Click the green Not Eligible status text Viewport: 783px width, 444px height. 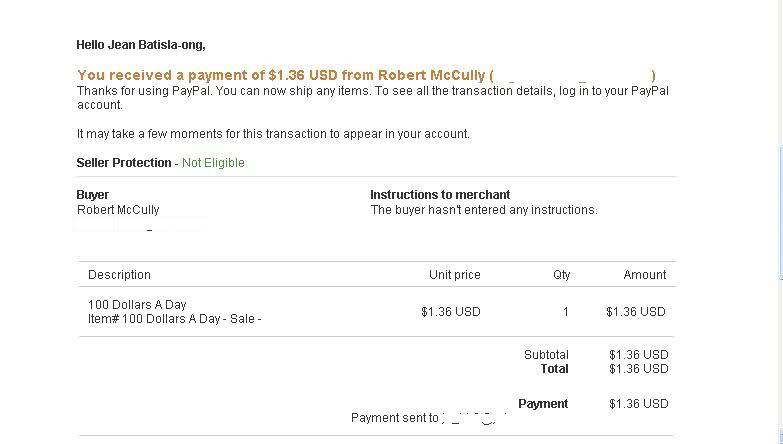(213, 163)
